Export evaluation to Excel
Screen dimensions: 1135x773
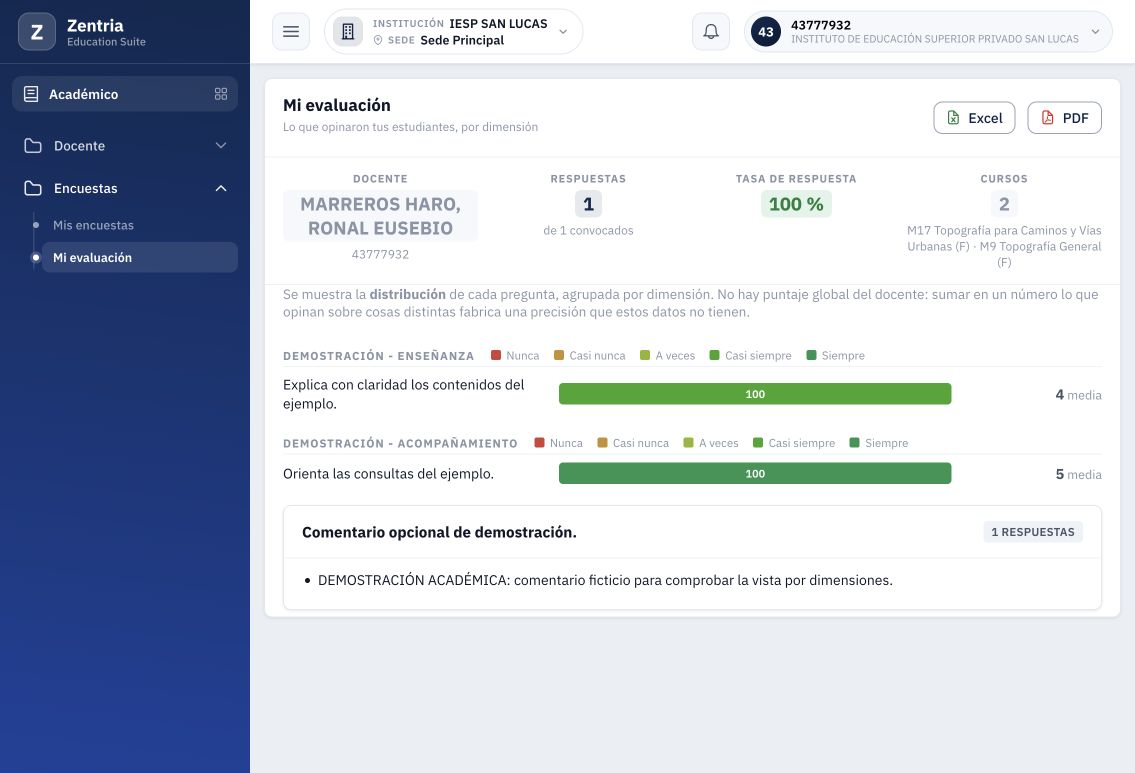pyautogui.click(x=974, y=118)
